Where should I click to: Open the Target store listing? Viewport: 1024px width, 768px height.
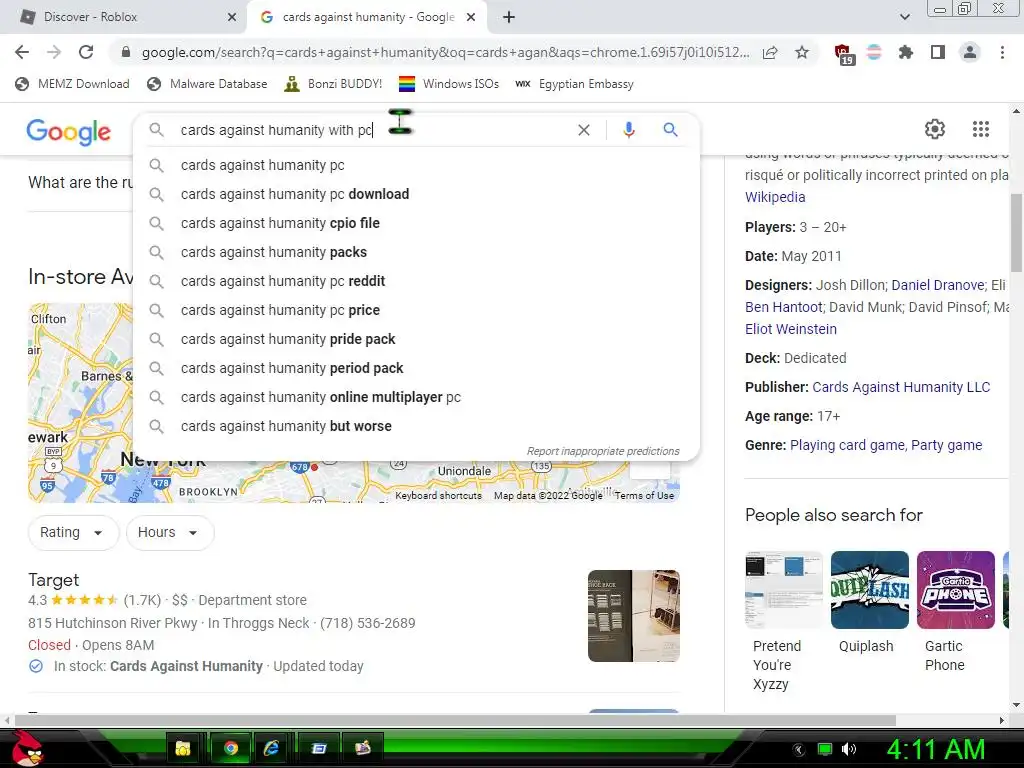coord(54,580)
